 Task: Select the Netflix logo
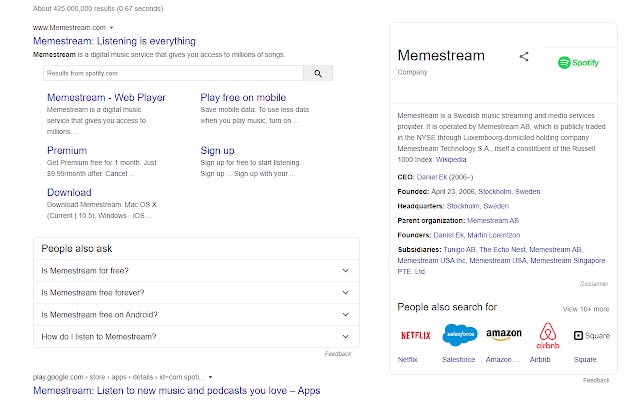click(416, 336)
